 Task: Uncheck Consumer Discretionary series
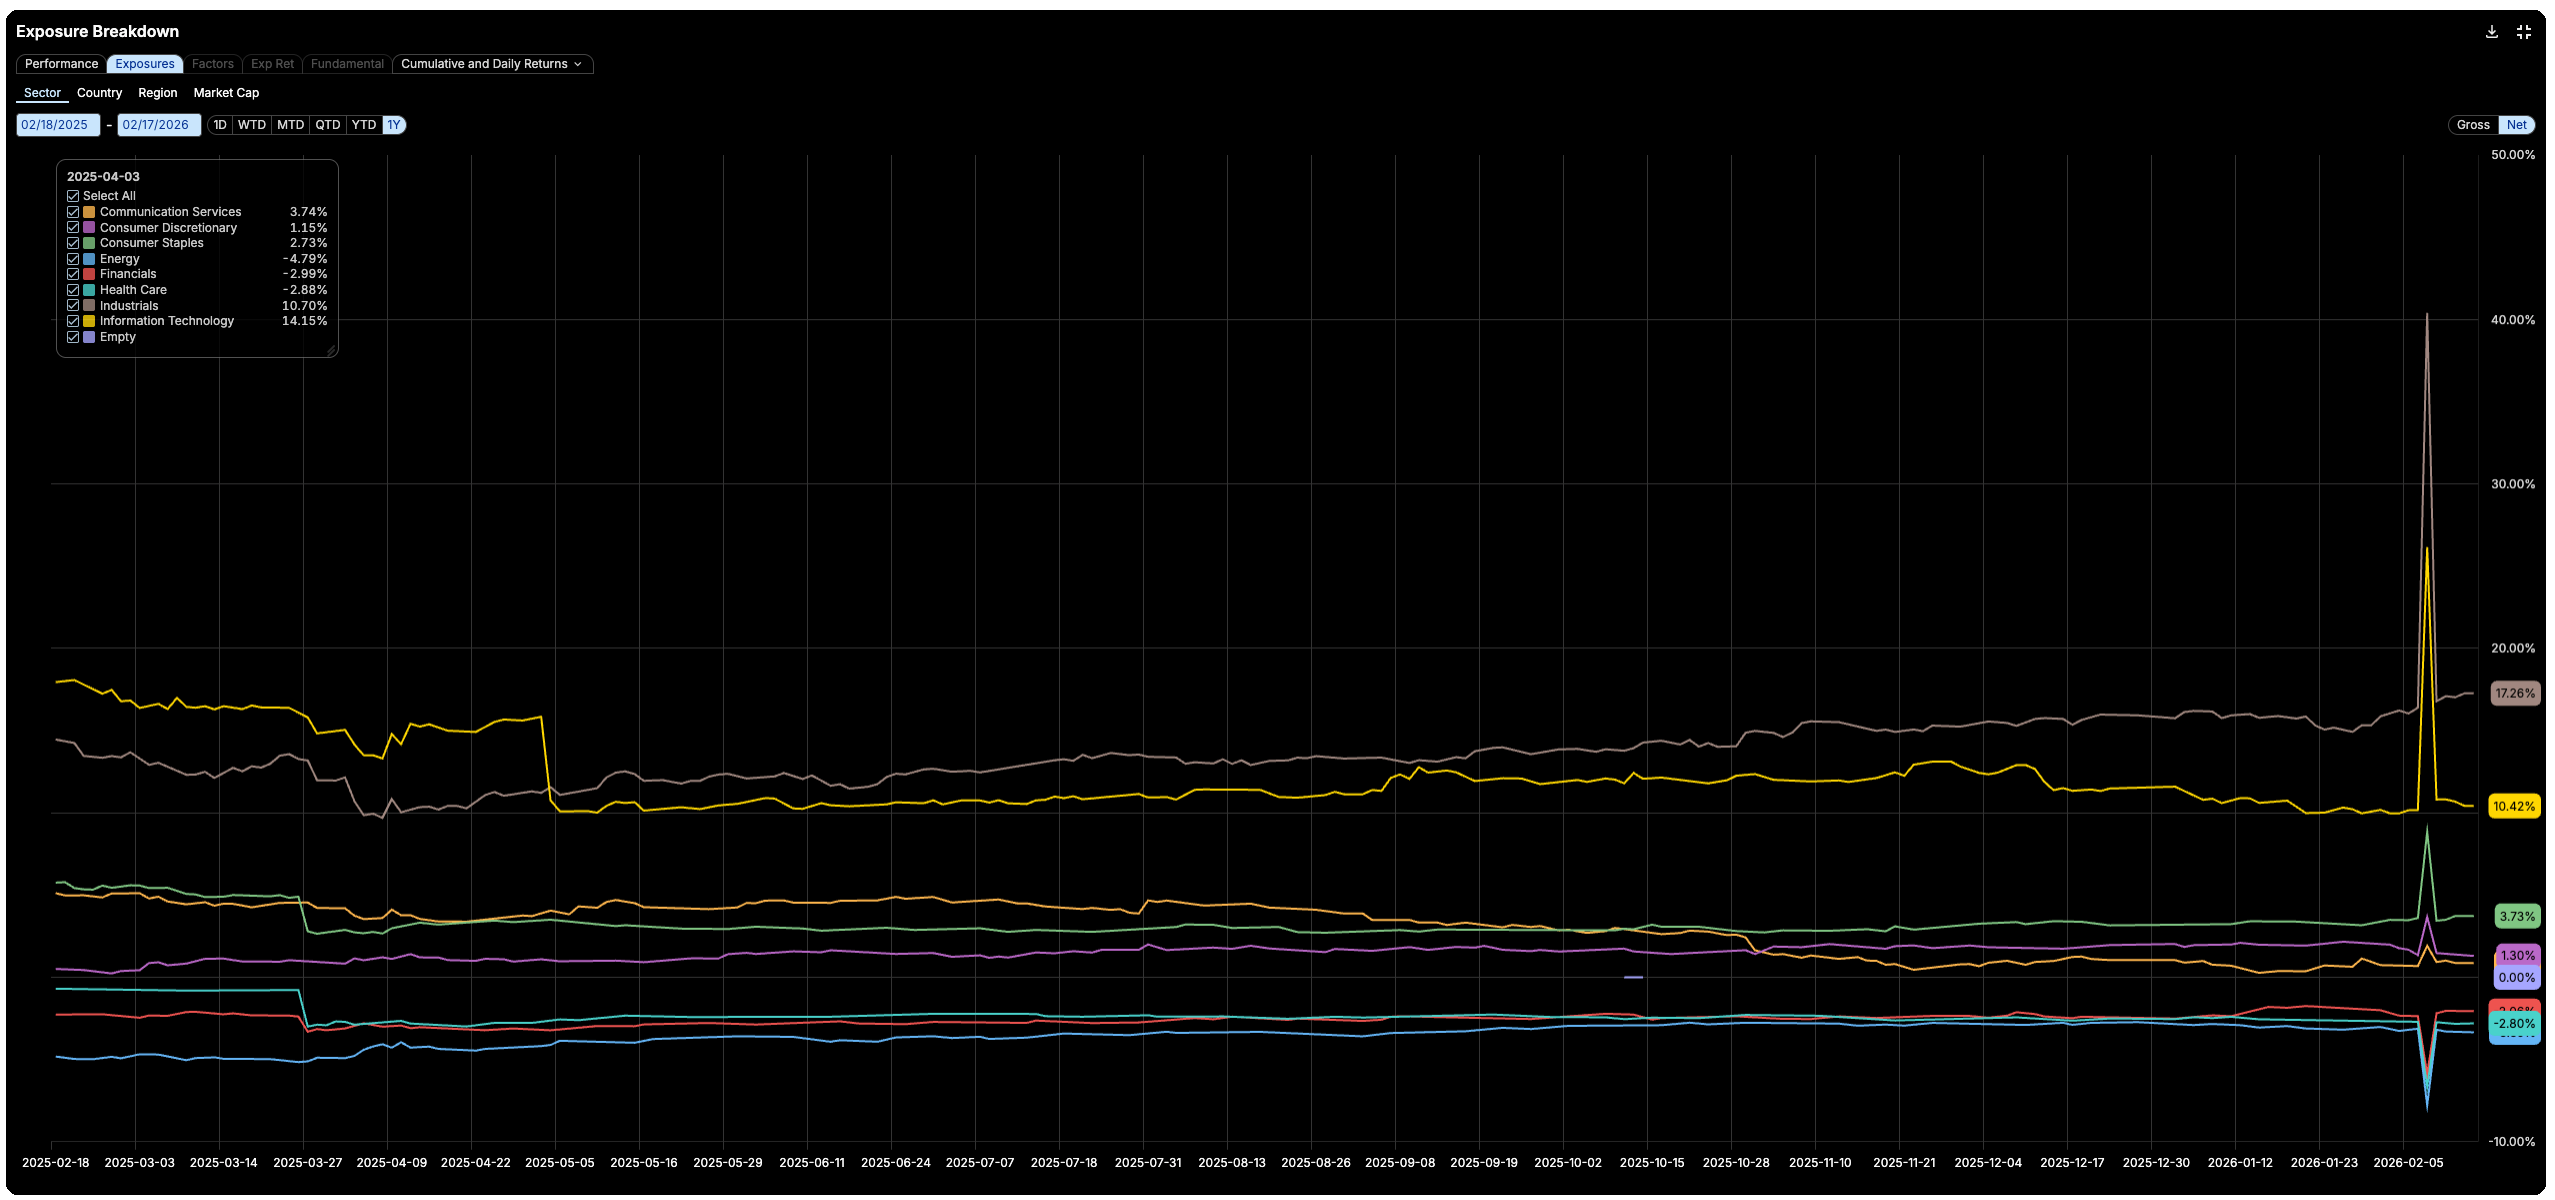(73, 228)
